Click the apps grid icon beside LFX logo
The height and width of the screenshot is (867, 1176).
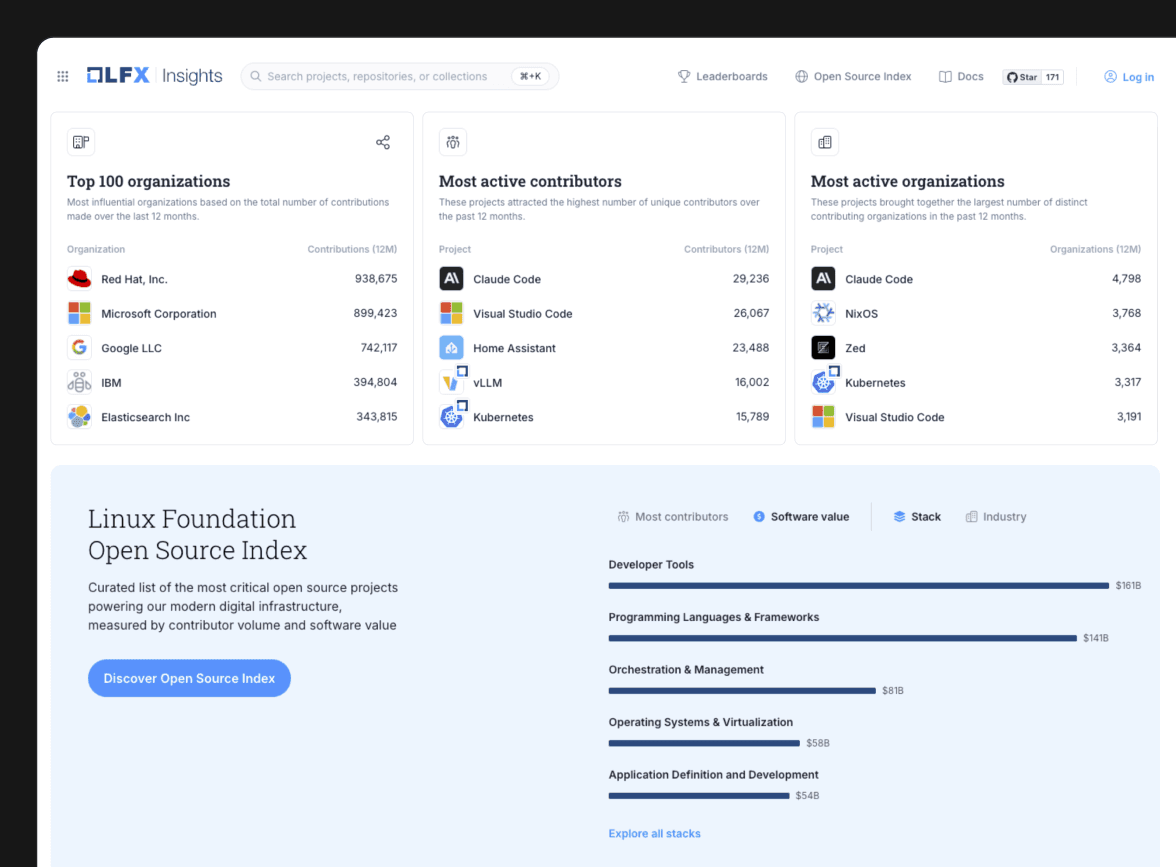pyautogui.click(x=62, y=76)
